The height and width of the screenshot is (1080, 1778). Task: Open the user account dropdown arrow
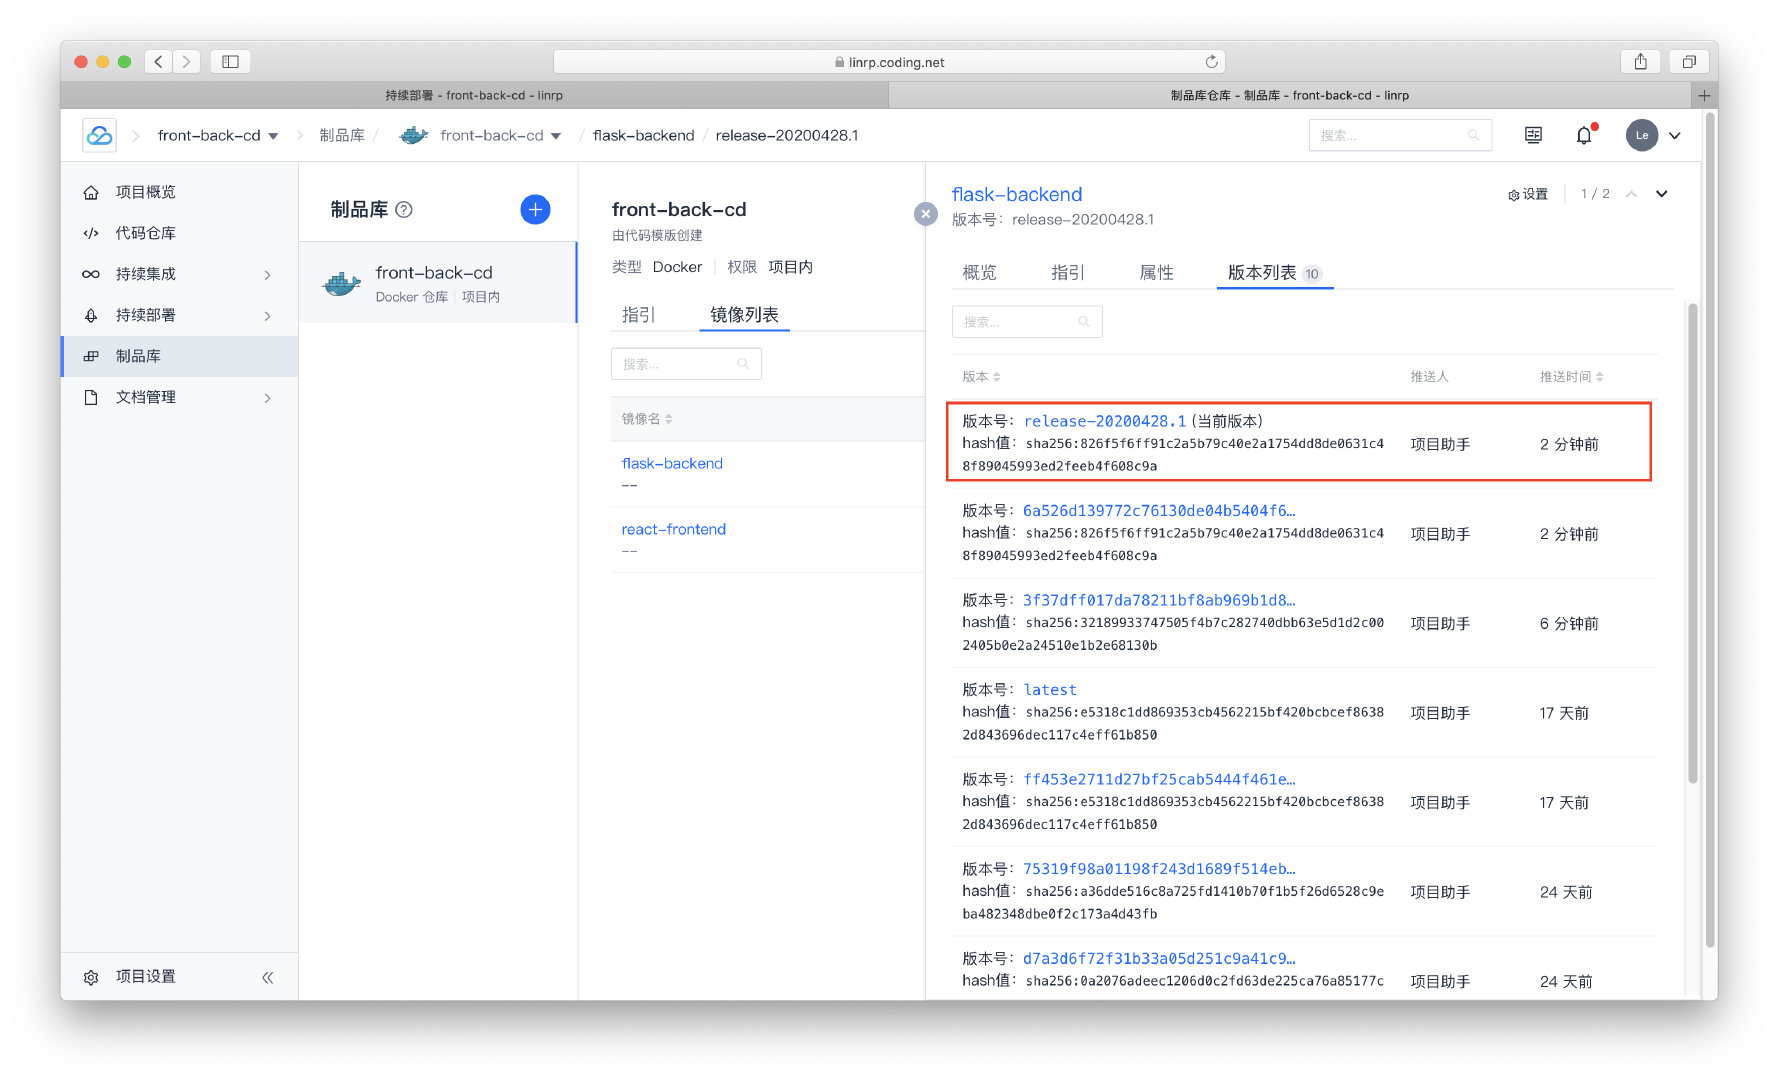pos(1675,135)
